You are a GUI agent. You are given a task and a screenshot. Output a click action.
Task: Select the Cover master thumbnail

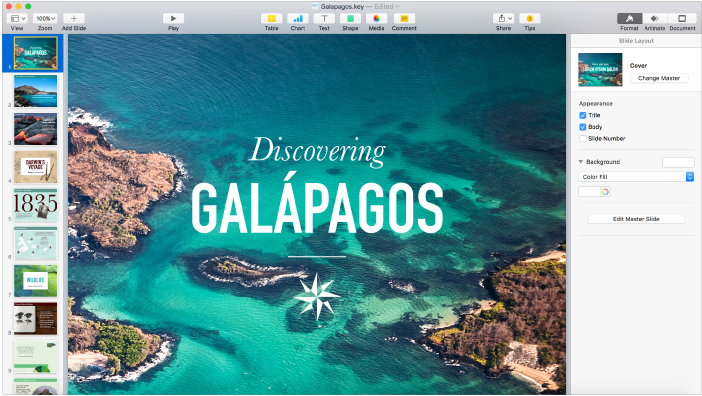(600, 69)
